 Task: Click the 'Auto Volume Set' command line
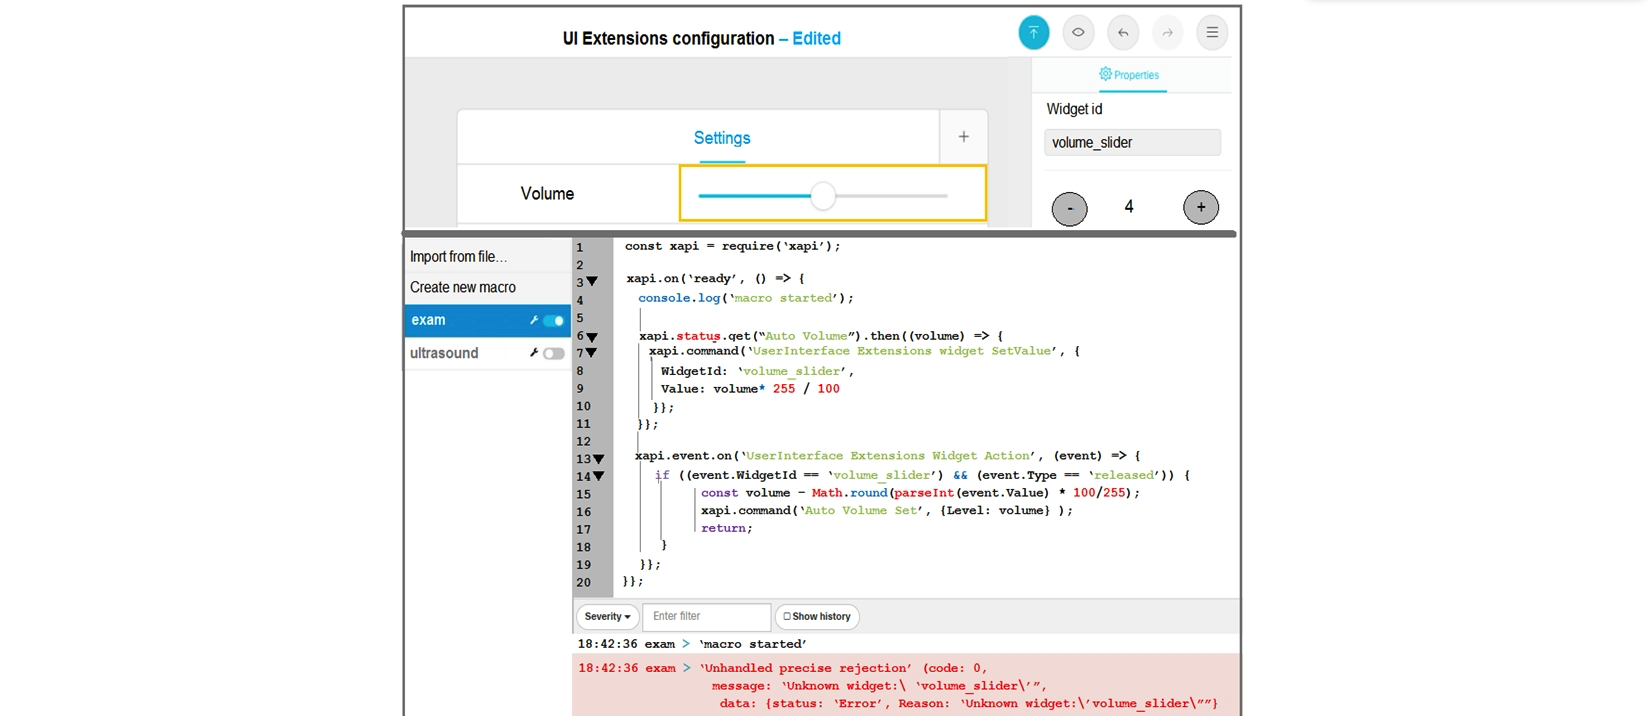(x=886, y=510)
